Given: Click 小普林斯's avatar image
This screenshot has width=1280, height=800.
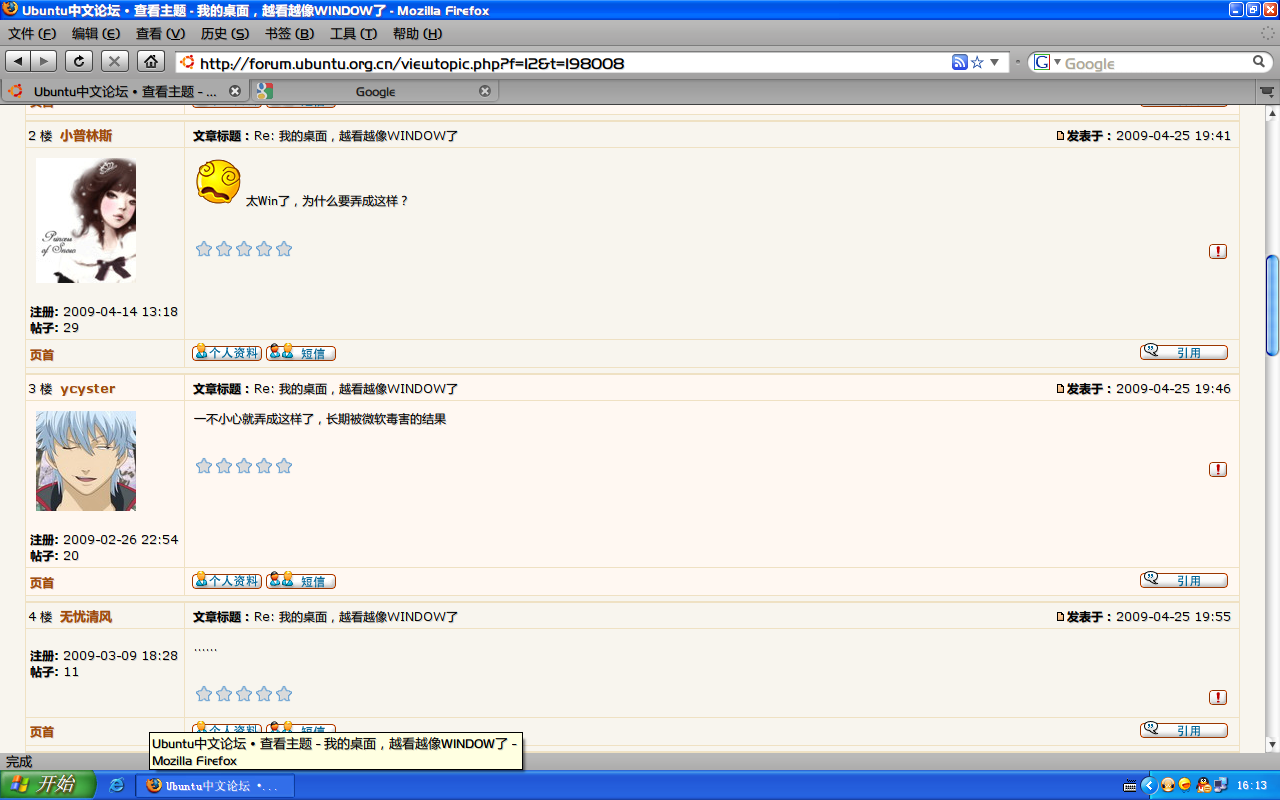Looking at the screenshot, I should point(86,220).
